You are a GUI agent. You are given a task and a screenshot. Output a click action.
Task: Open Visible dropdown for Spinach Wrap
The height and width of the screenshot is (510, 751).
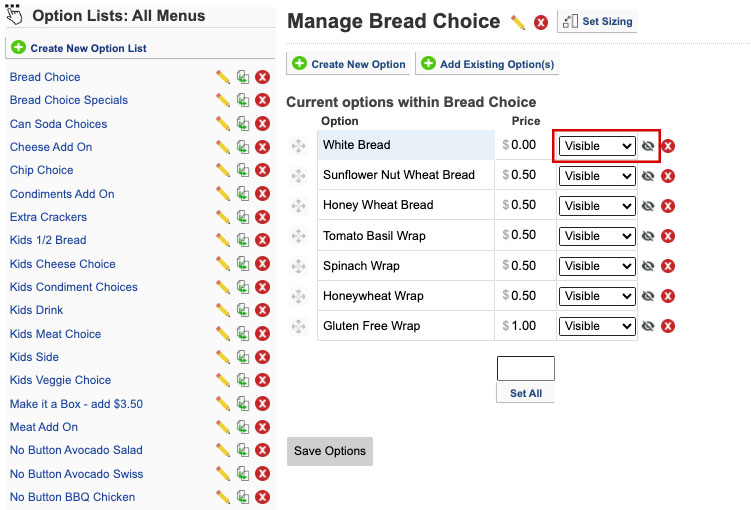(597, 266)
